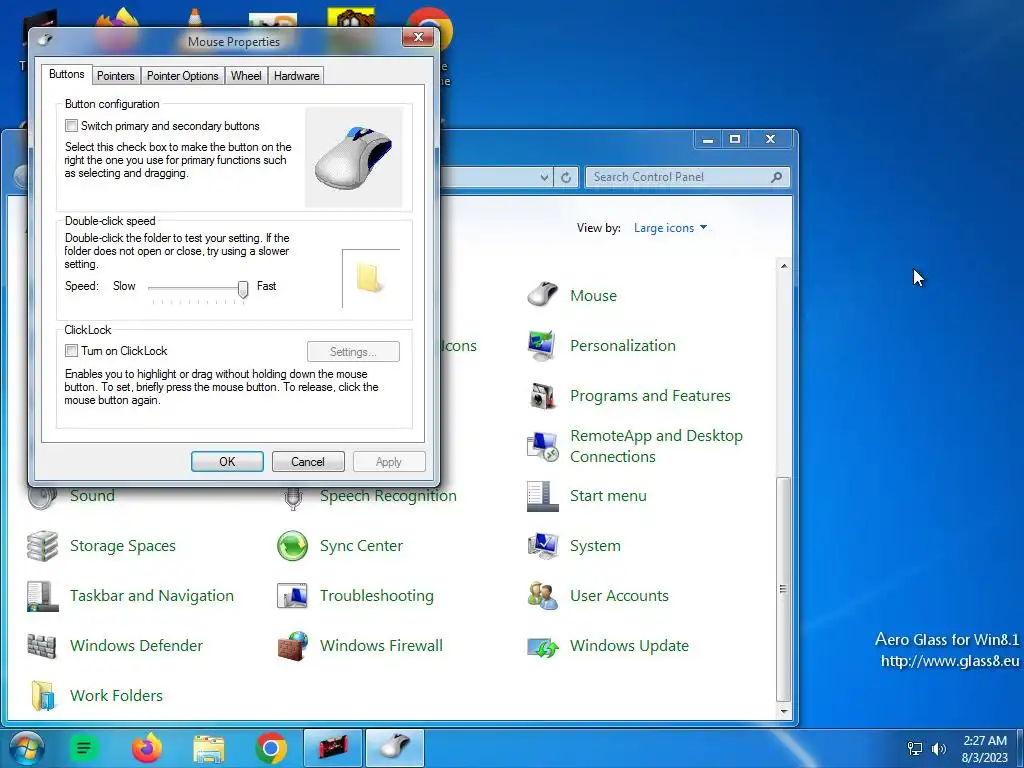Click the Control Panel scrollbar up arrow
This screenshot has width=1024, height=768.
784,266
